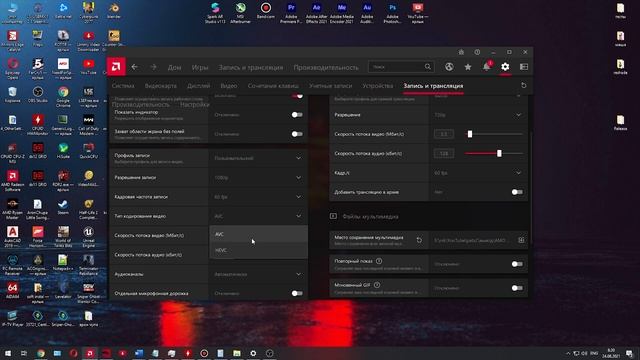Open the Steam desktop shortcut
Screen dimensions: 640x360
pos(63,207)
